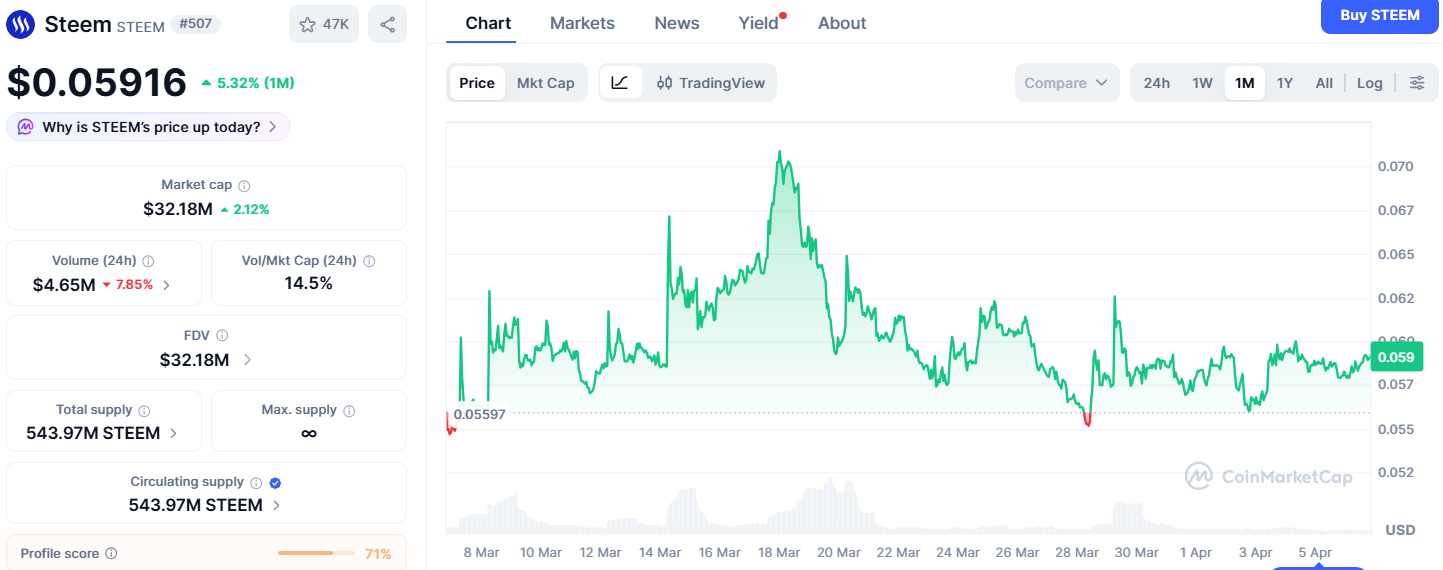This screenshot has width=1443, height=570.
Task: Click the Circulating supply info icon
Action: coord(256,482)
